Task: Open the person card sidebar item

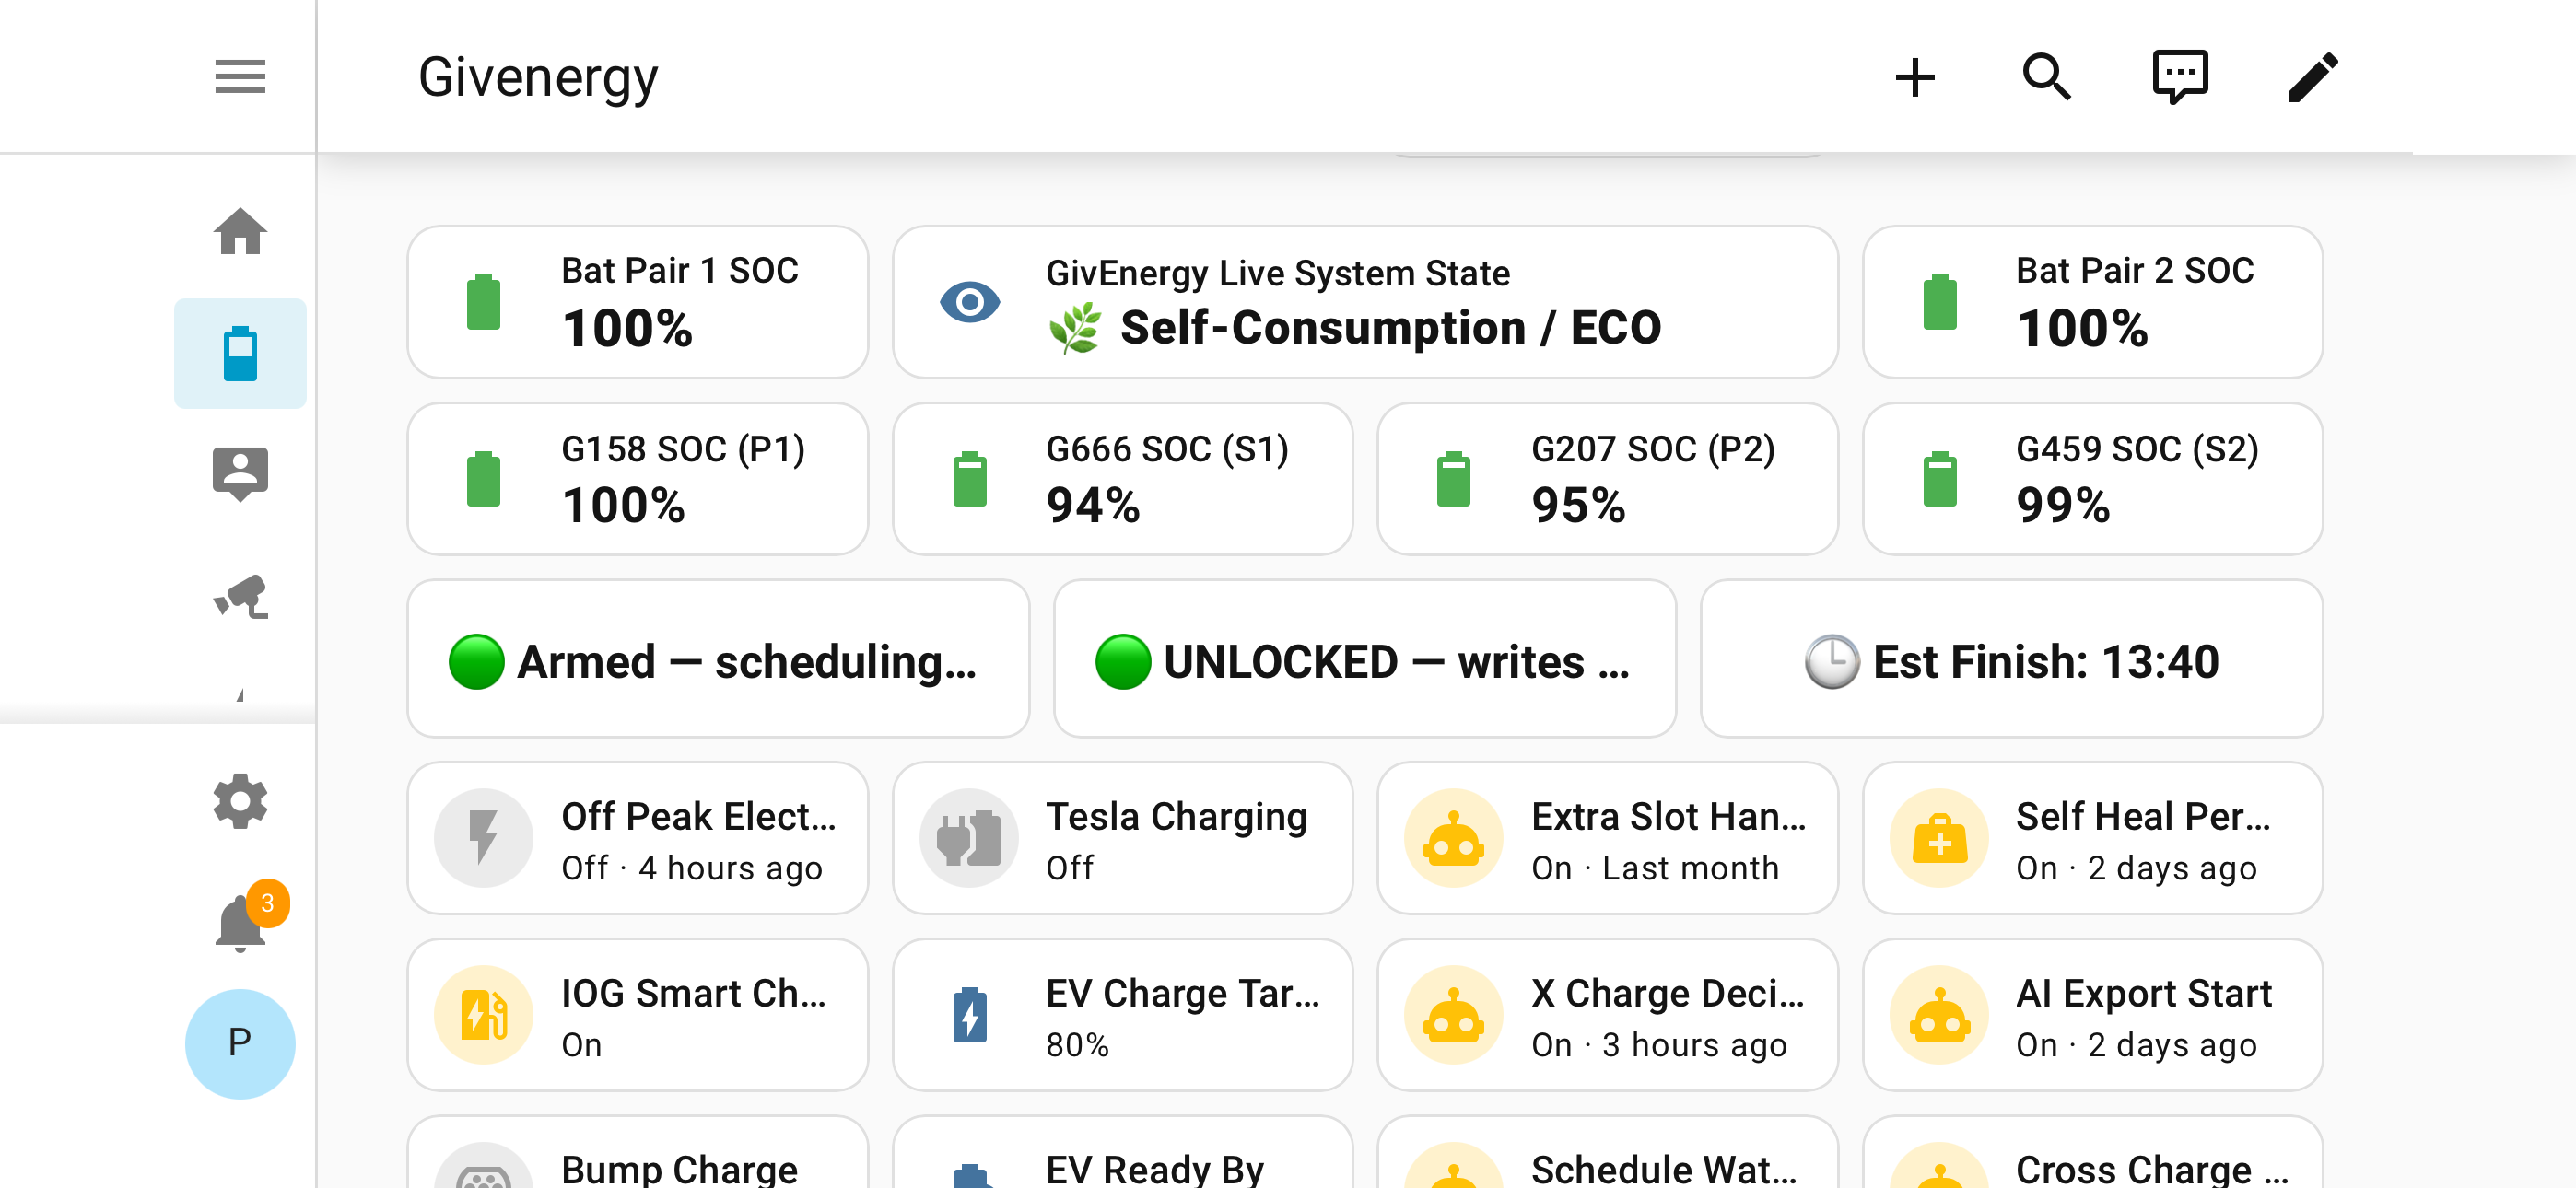Action: tap(240, 473)
